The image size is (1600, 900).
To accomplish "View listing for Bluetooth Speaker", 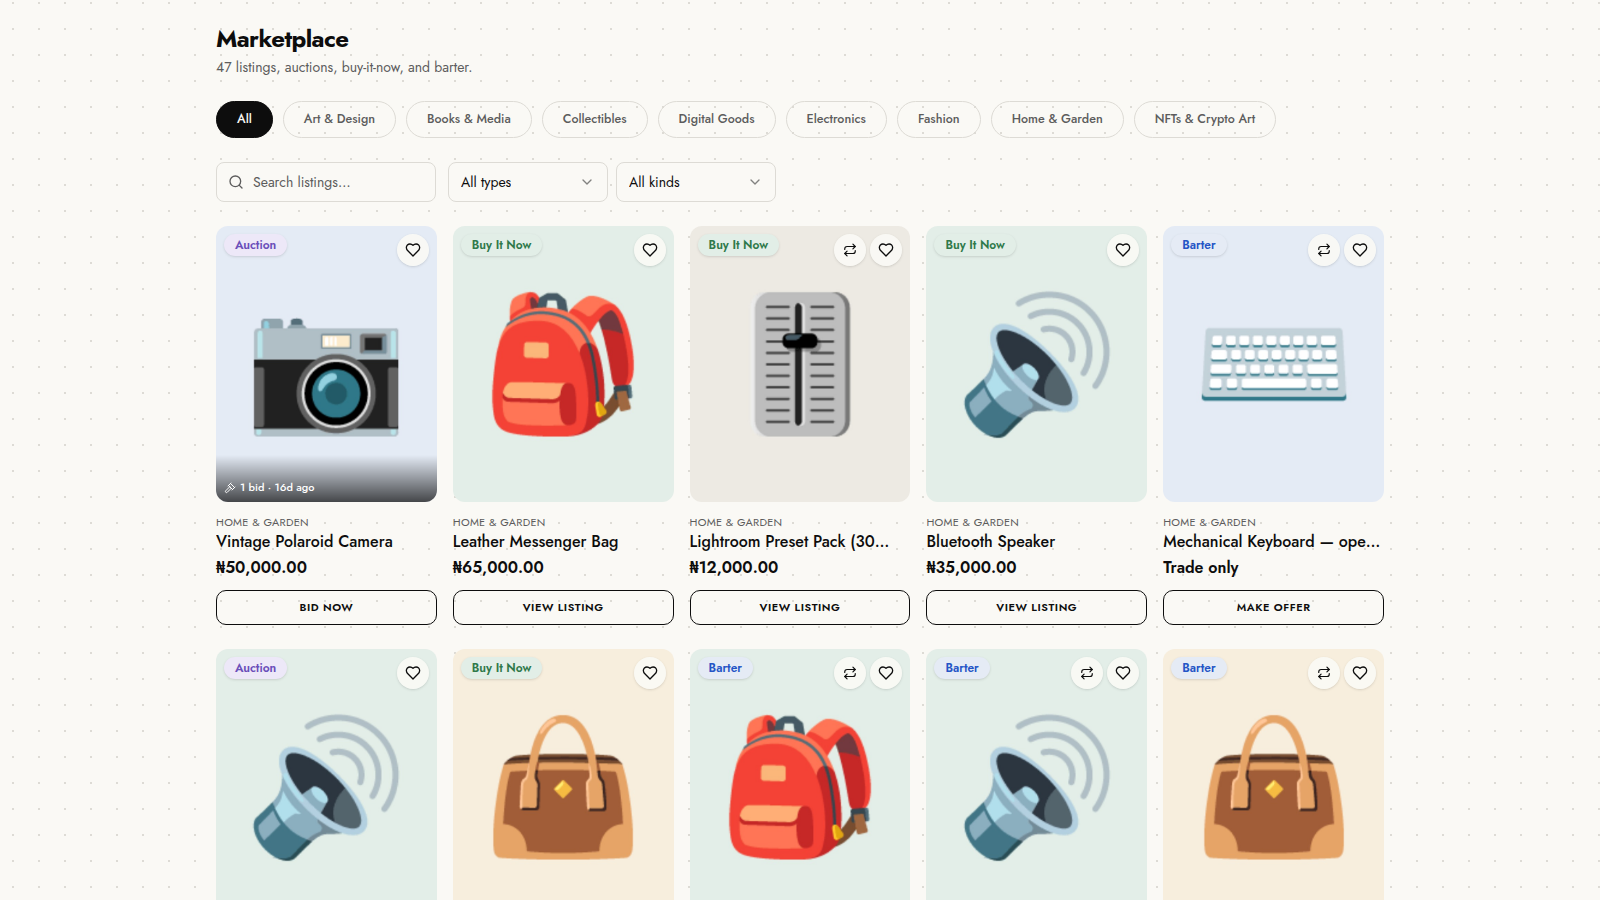I will (x=1036, y=607).
